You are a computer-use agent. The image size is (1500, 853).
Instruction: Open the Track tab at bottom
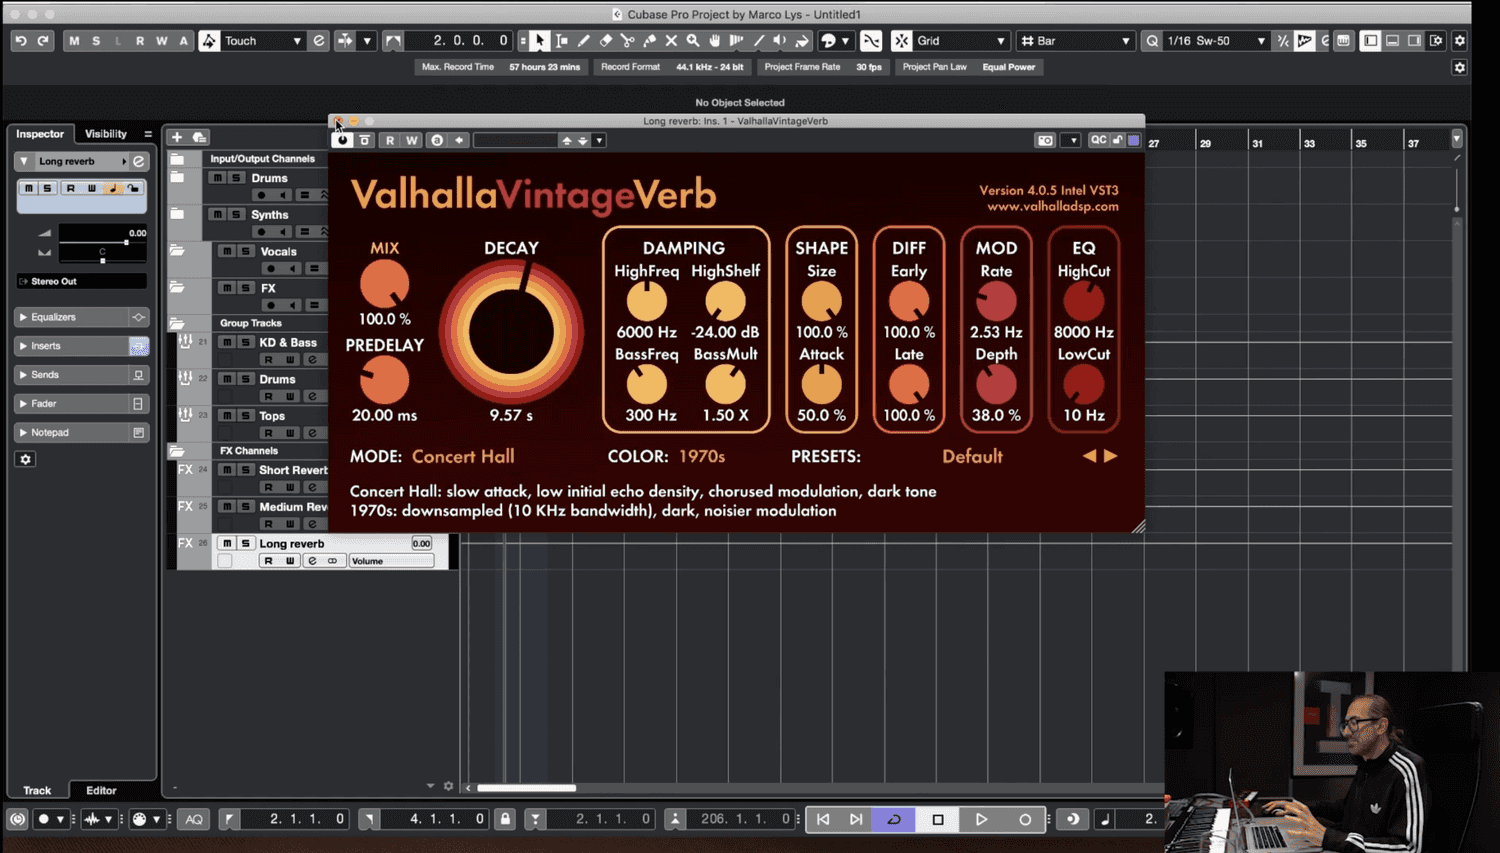click(37, 790)
